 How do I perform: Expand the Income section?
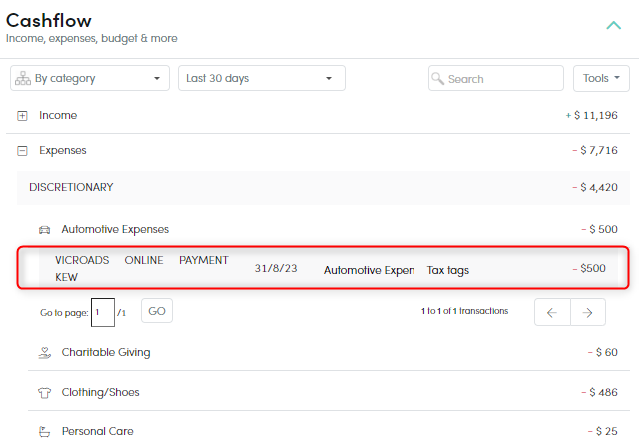[22, 116]
